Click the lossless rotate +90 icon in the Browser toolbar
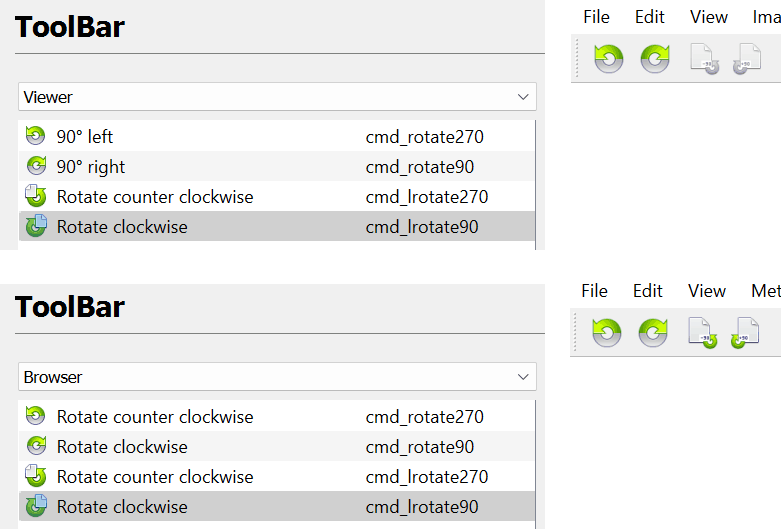 coord(745,332)
